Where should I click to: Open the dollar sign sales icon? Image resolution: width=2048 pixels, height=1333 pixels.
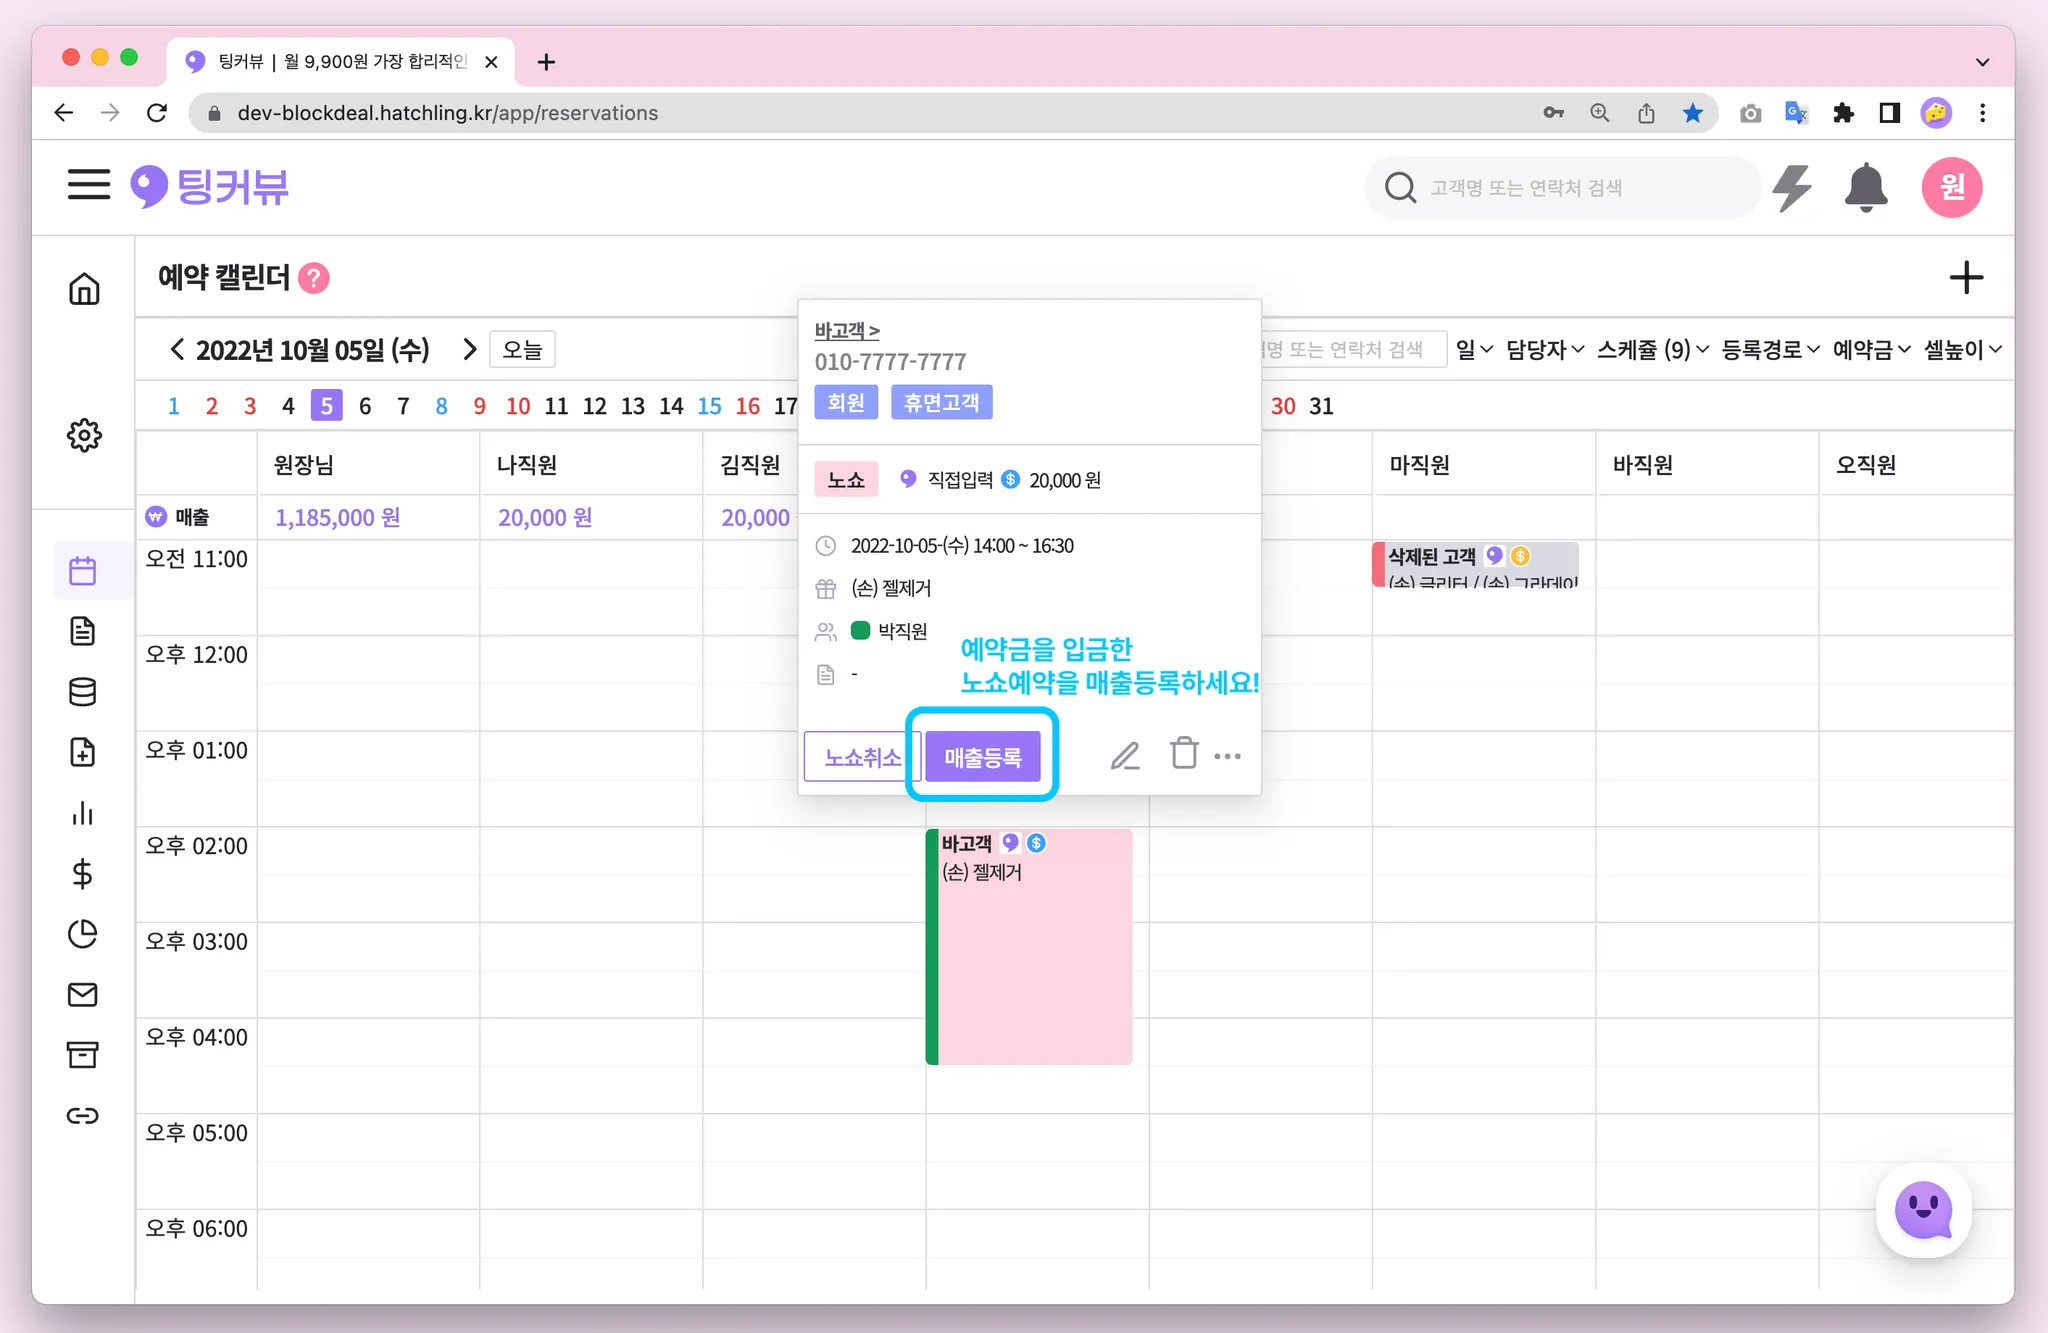coord(83,874)
